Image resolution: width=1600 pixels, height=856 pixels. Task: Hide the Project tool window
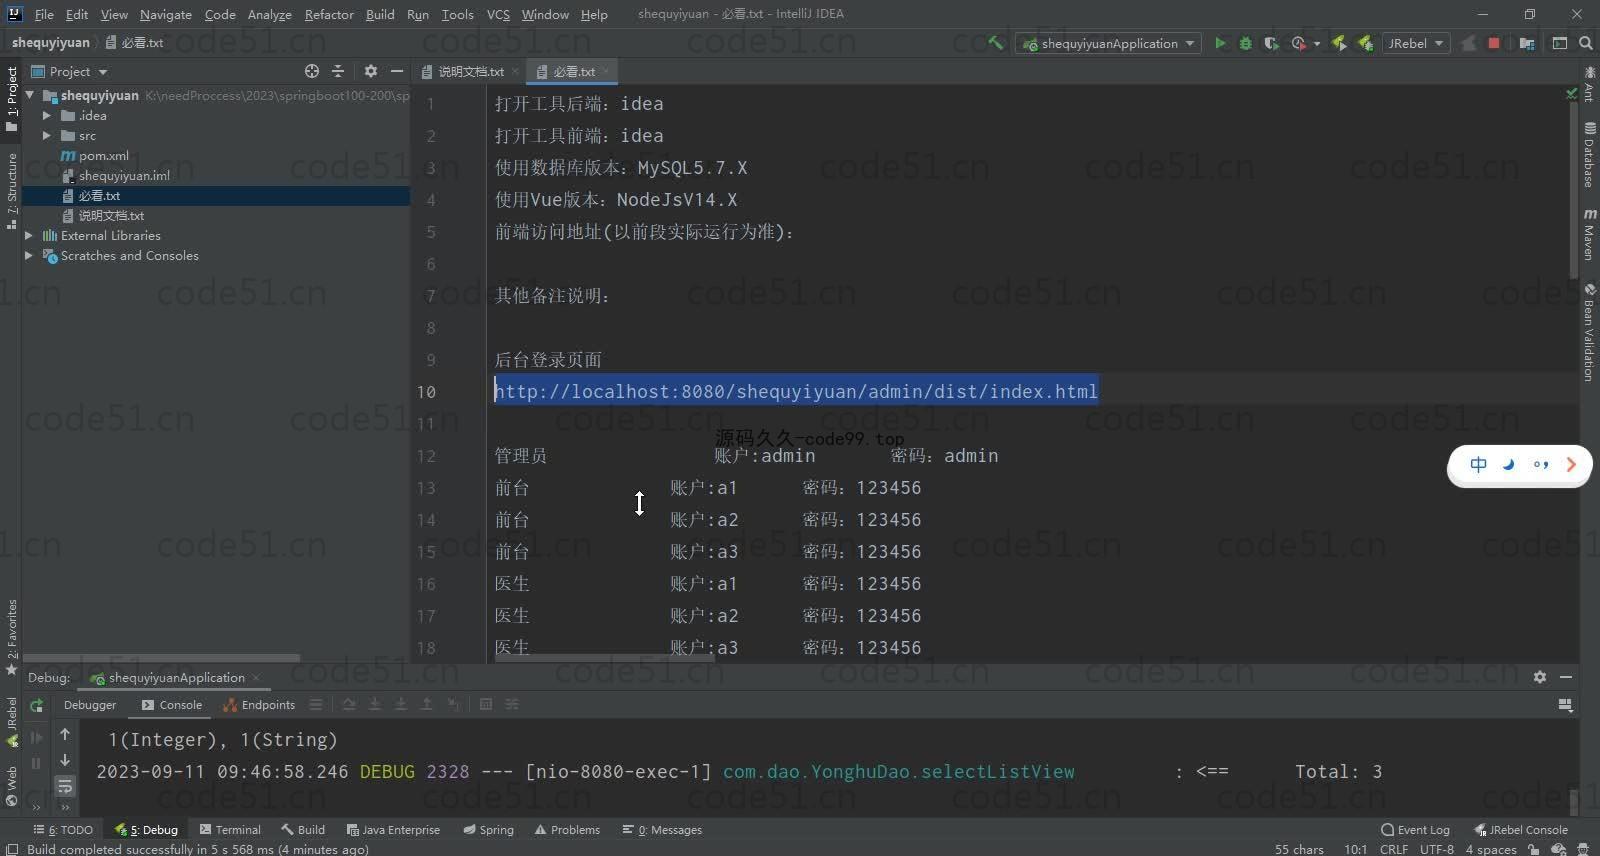pyautogui.click(x=397, y=71)
